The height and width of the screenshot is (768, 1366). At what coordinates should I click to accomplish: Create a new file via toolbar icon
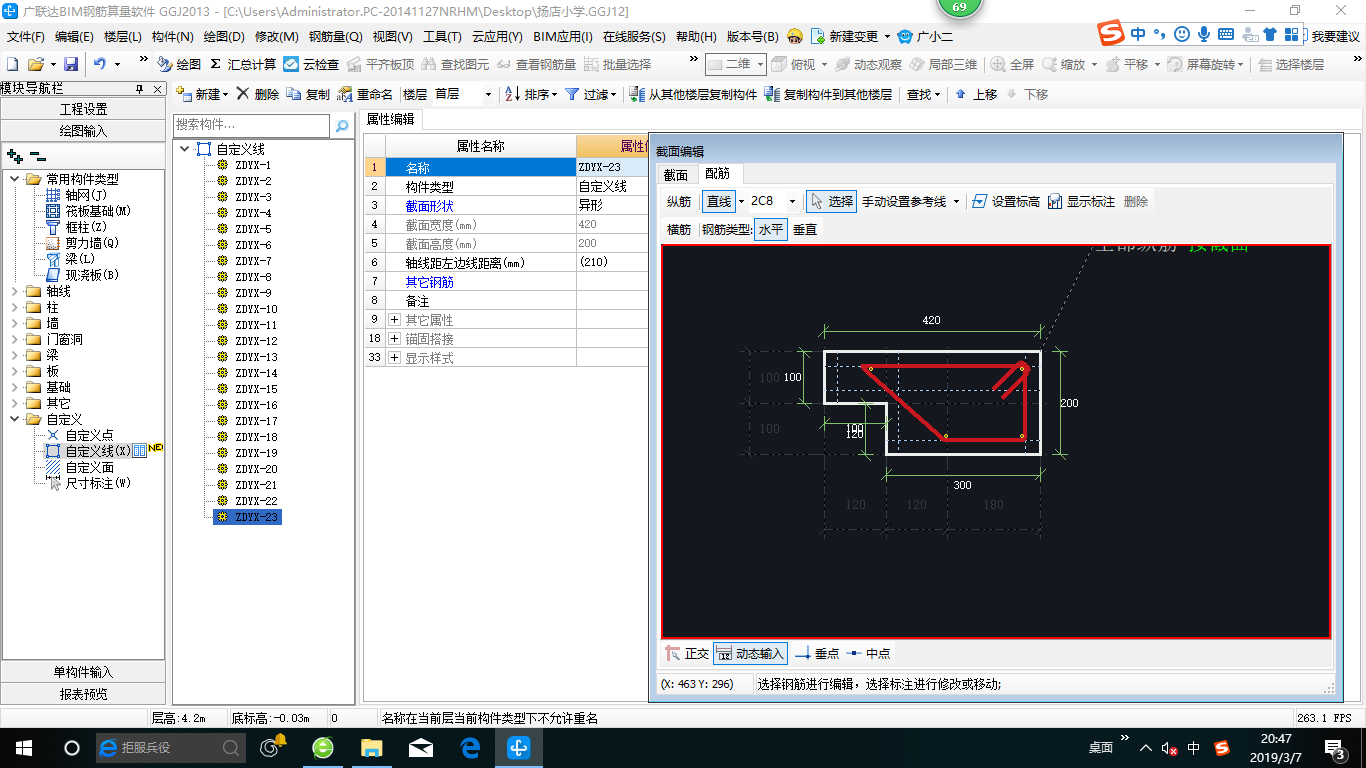[13, 64]
